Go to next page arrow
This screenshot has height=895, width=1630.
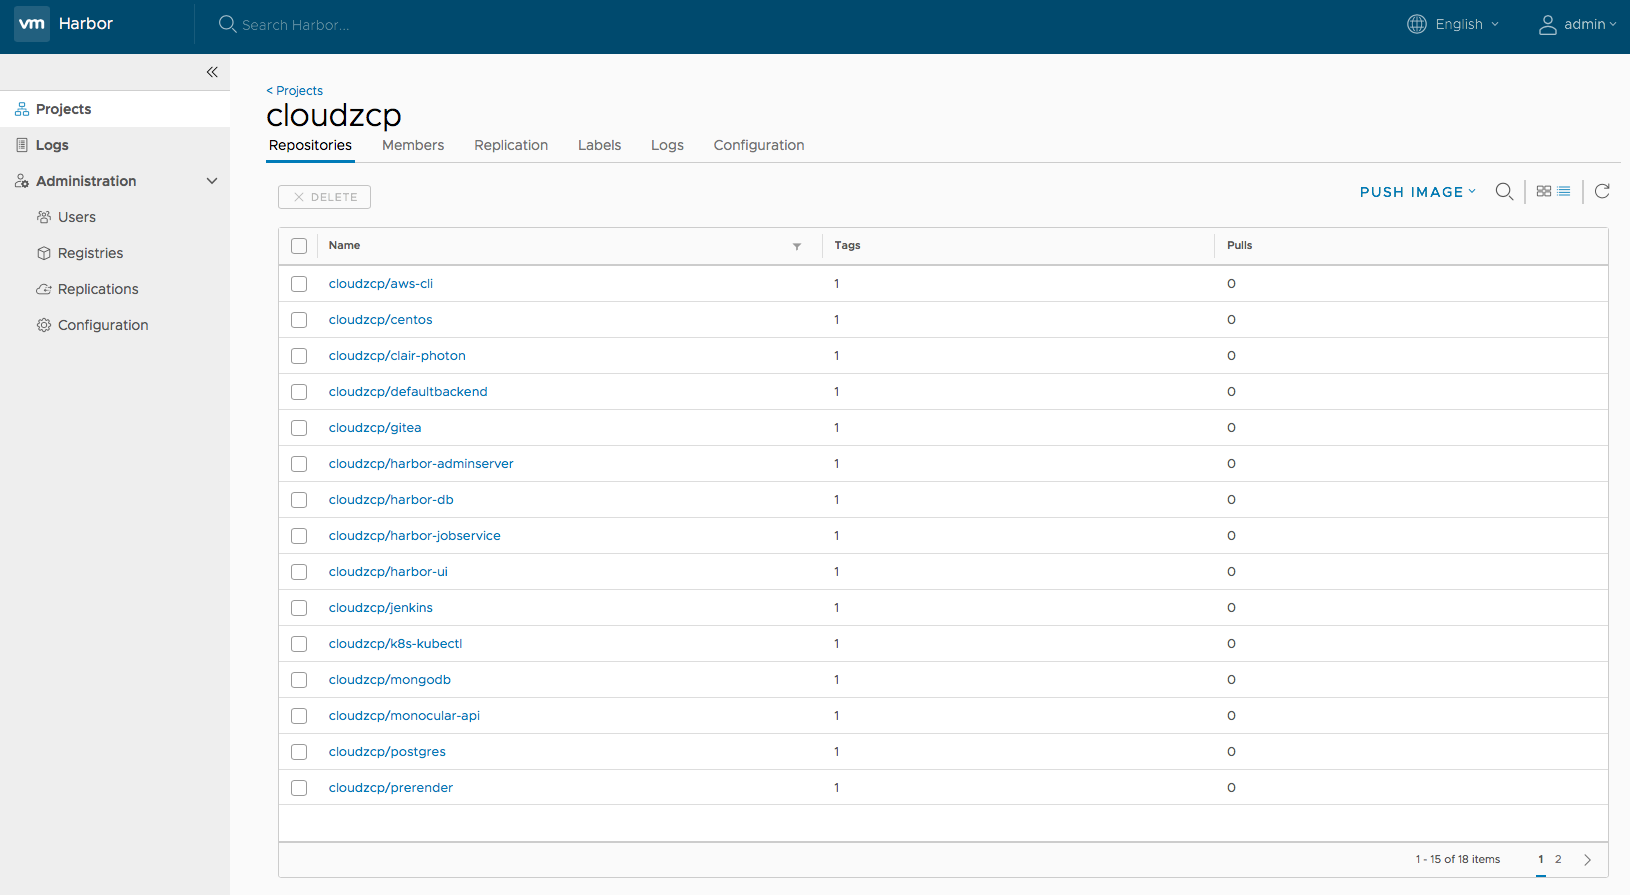pos(1587,860)
